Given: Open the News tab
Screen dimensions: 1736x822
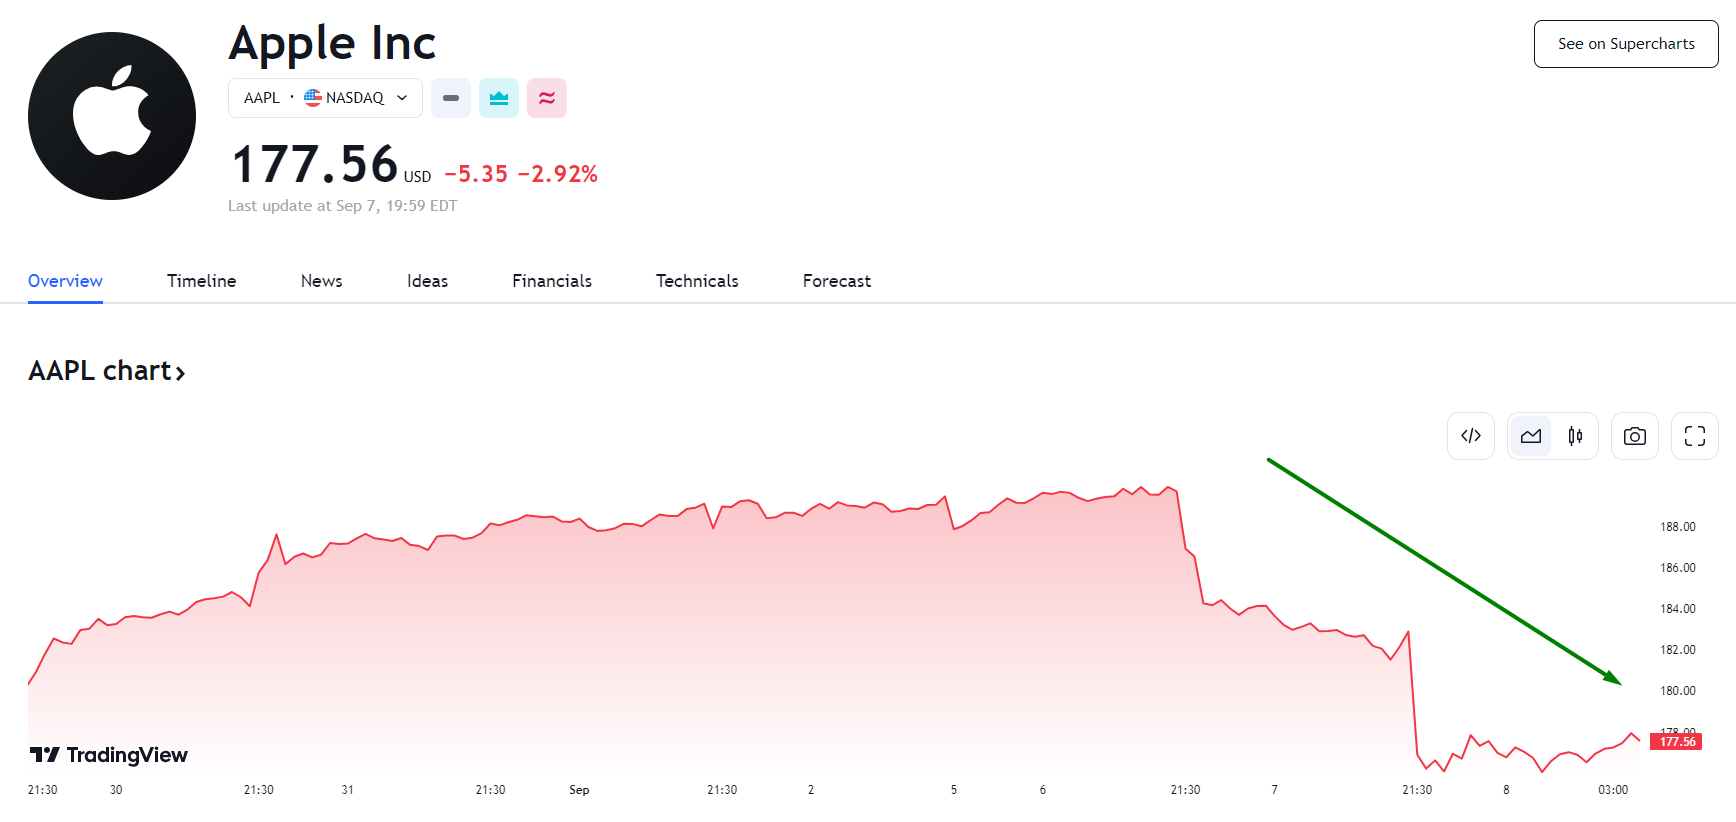Looking at the screenshot, I should (321, 281).
